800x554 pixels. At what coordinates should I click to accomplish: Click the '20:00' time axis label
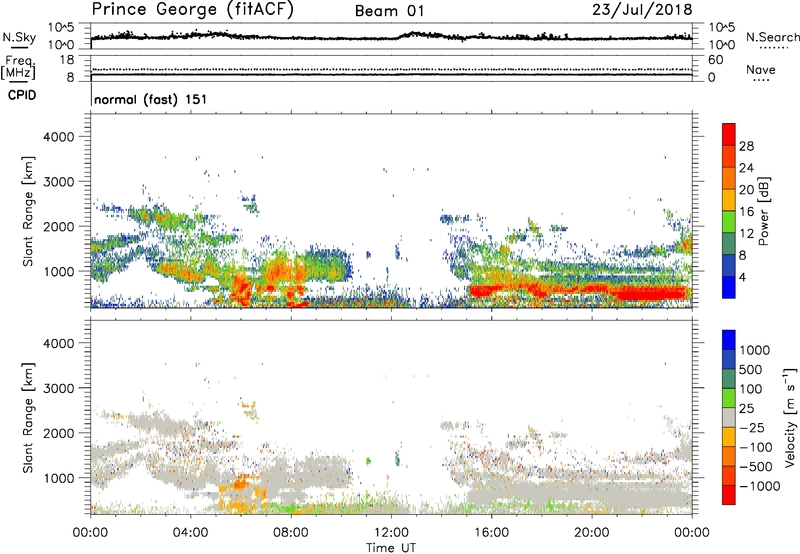pyautogui.click(x=591, y=533)
